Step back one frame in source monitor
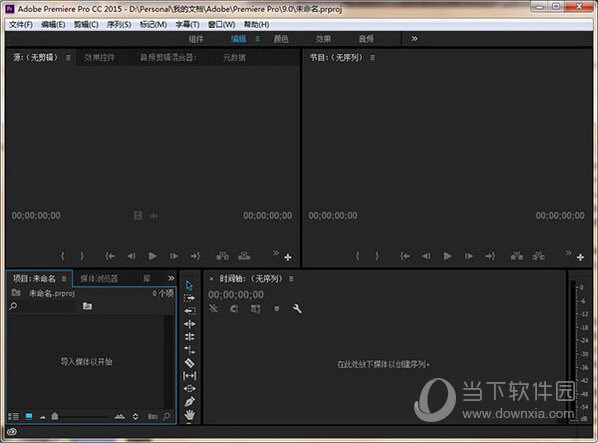The height and width of the screenshot is (443, 598). [x=131, y=256]
